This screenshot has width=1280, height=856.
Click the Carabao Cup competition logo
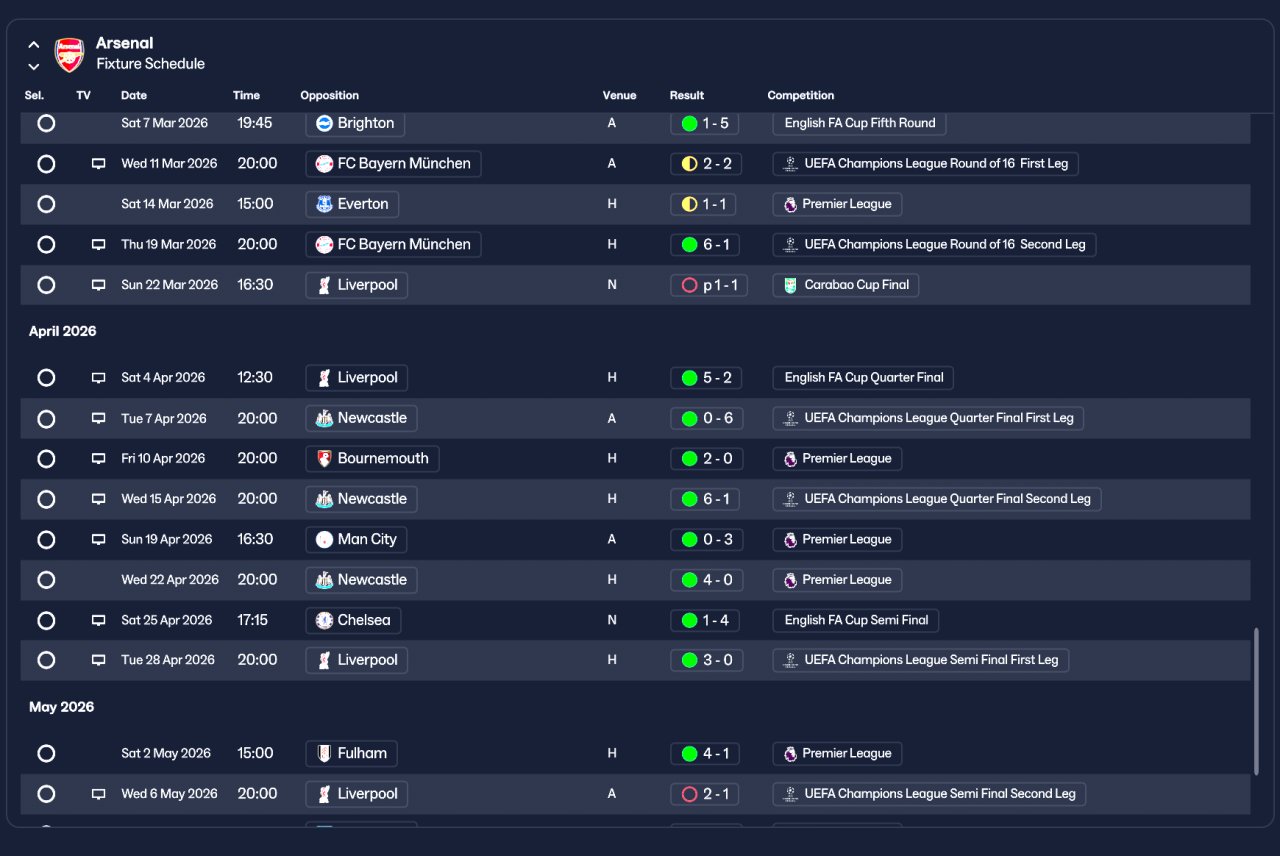pos(791,285)
